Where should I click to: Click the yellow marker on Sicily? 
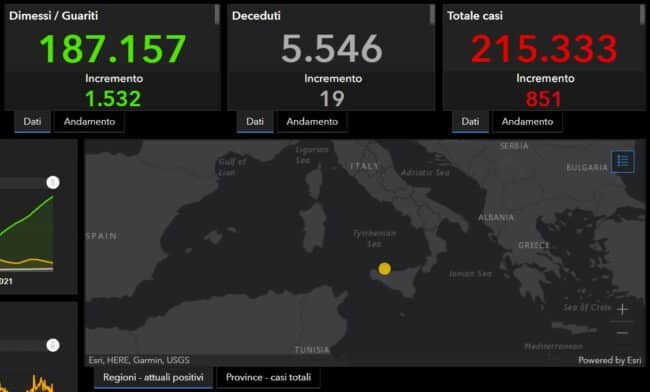pyautogui.click(x=385, y=269)
